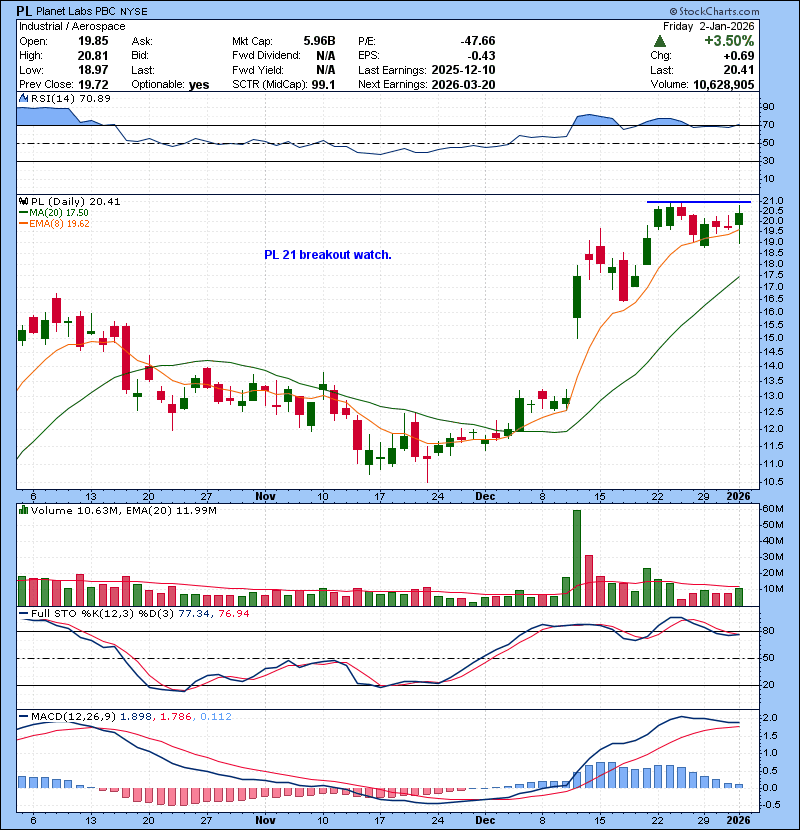
Task: Click the Fwd Yield N/A value
Action: pos(326,70)
